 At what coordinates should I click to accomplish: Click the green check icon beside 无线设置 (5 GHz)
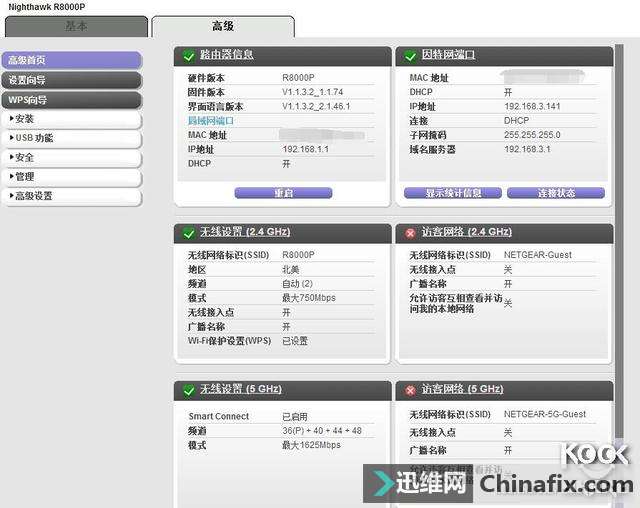(x=189, y=390)
